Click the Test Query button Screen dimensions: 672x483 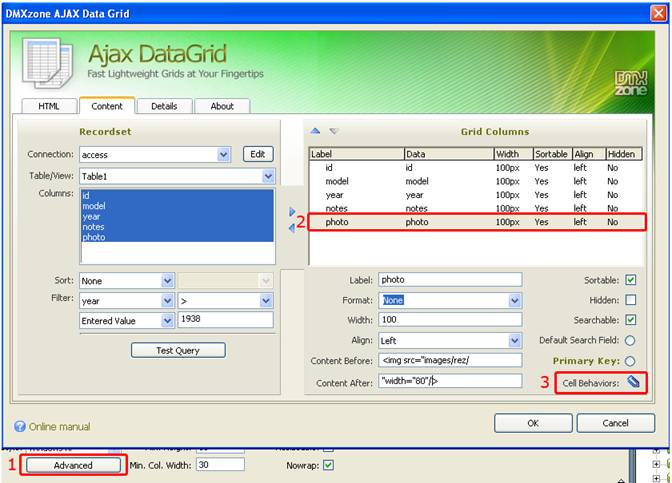[x=178, y=350]
